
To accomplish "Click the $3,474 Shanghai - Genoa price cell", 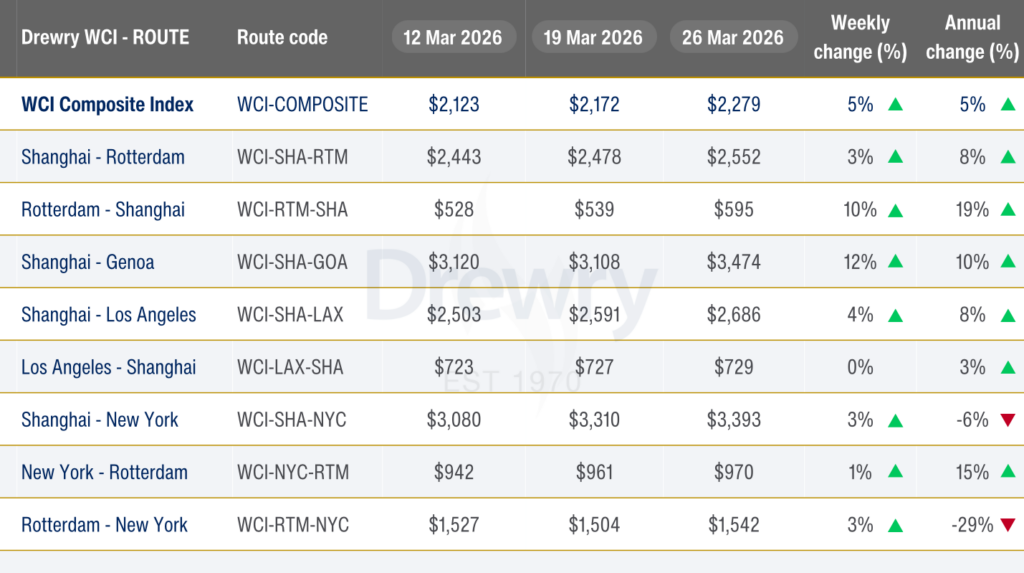I will click(733, 262).
